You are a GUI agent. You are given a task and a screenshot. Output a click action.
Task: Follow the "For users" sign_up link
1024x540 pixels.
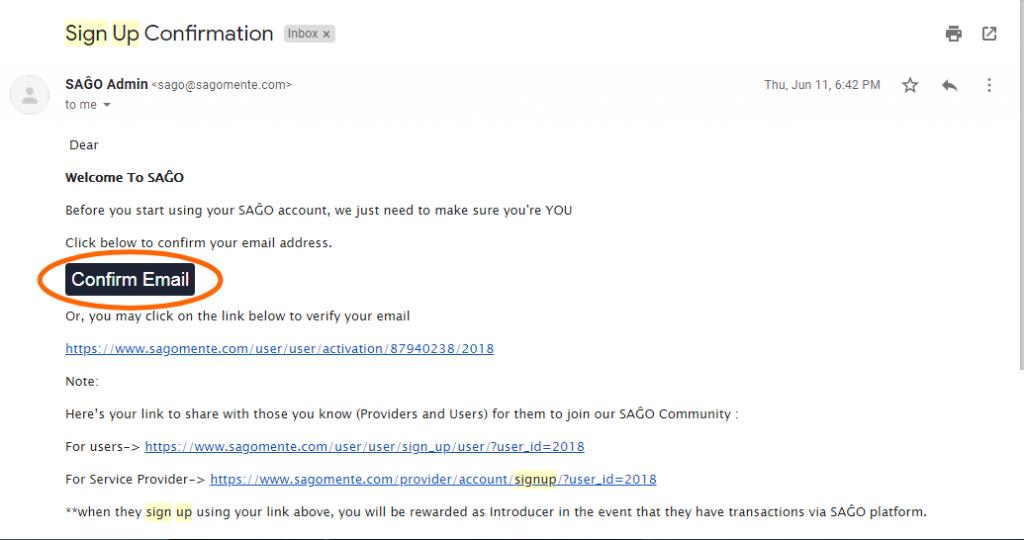364,446
